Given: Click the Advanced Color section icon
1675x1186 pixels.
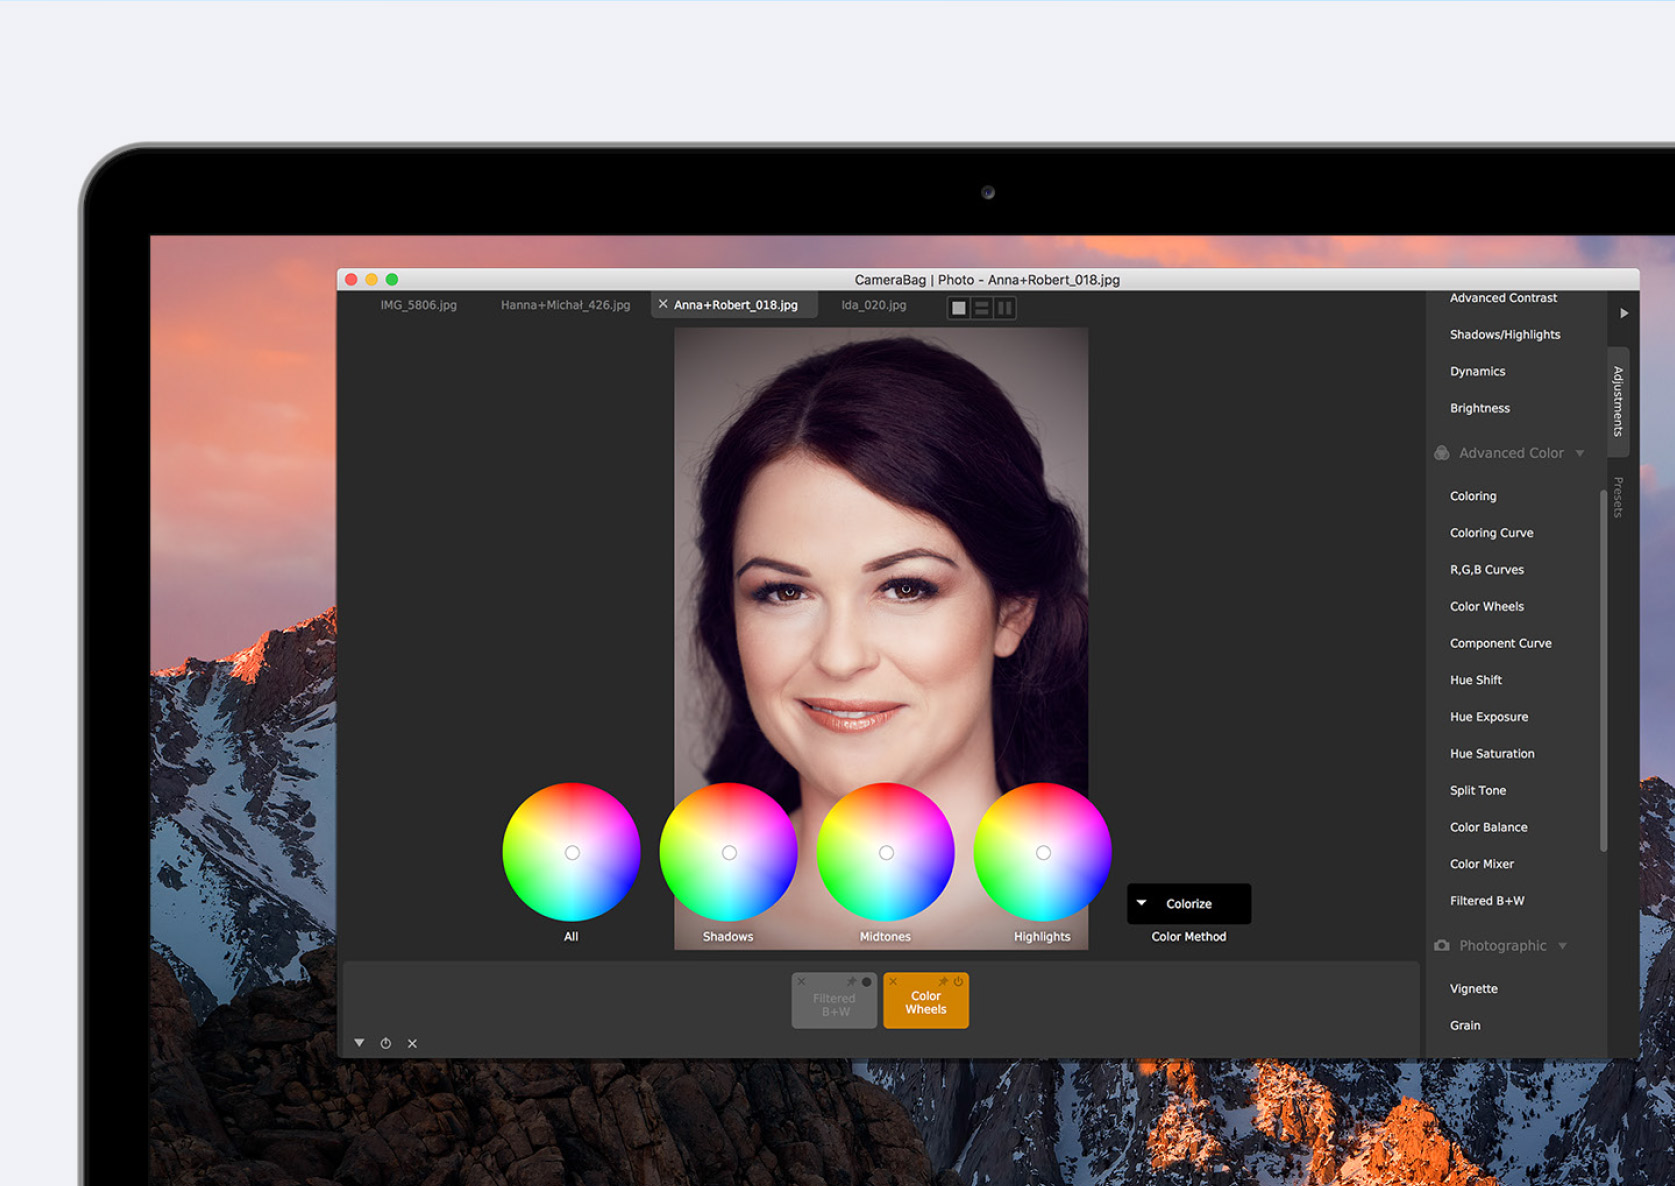Looking at the screenshot, I should (x=1442, y=453).
